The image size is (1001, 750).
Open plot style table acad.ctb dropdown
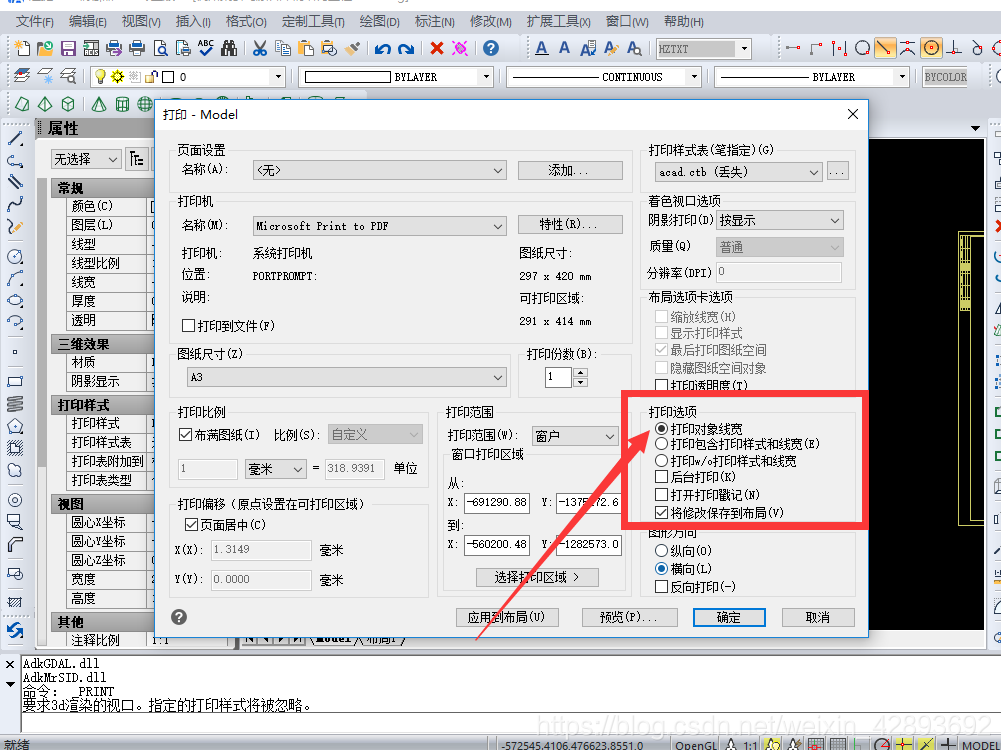(738, 172)
